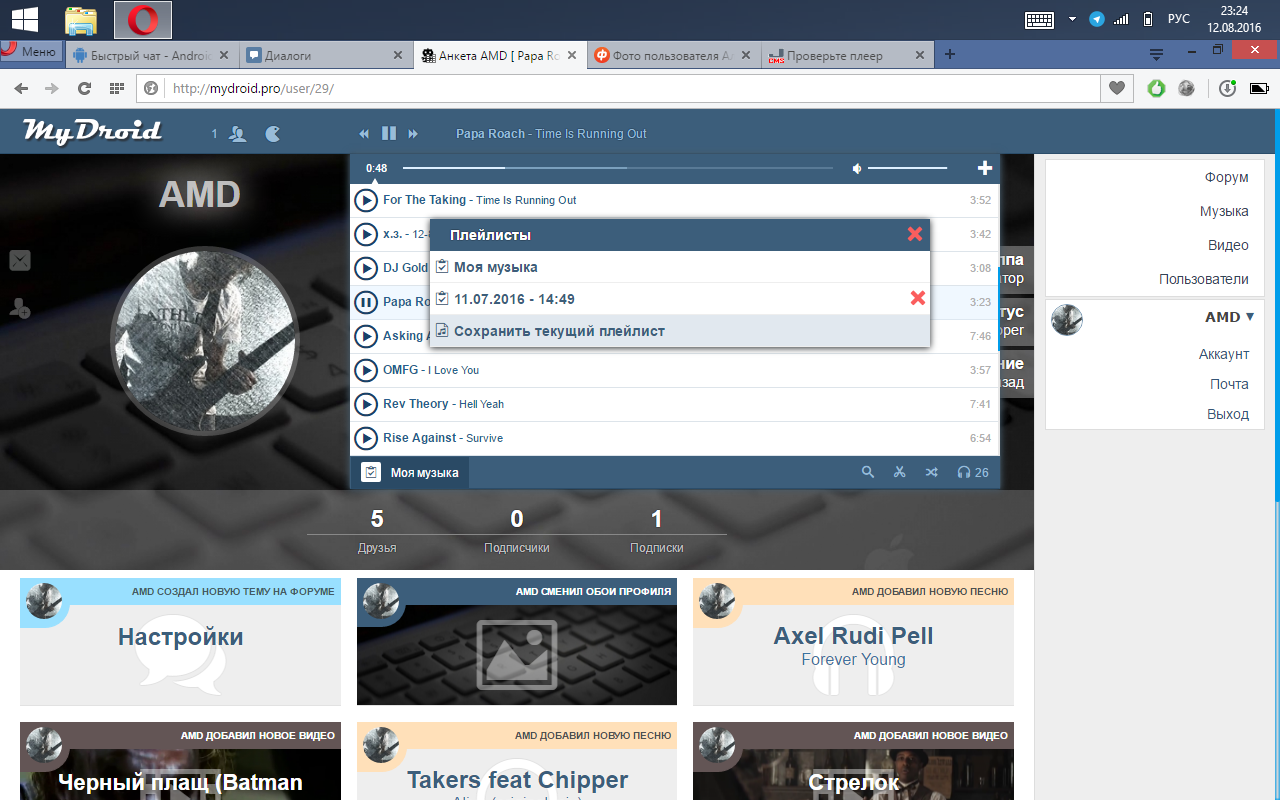This screenshot has height=800, width=1280.
Task: Skip to the next track in the header
Action: coord(413,133)
